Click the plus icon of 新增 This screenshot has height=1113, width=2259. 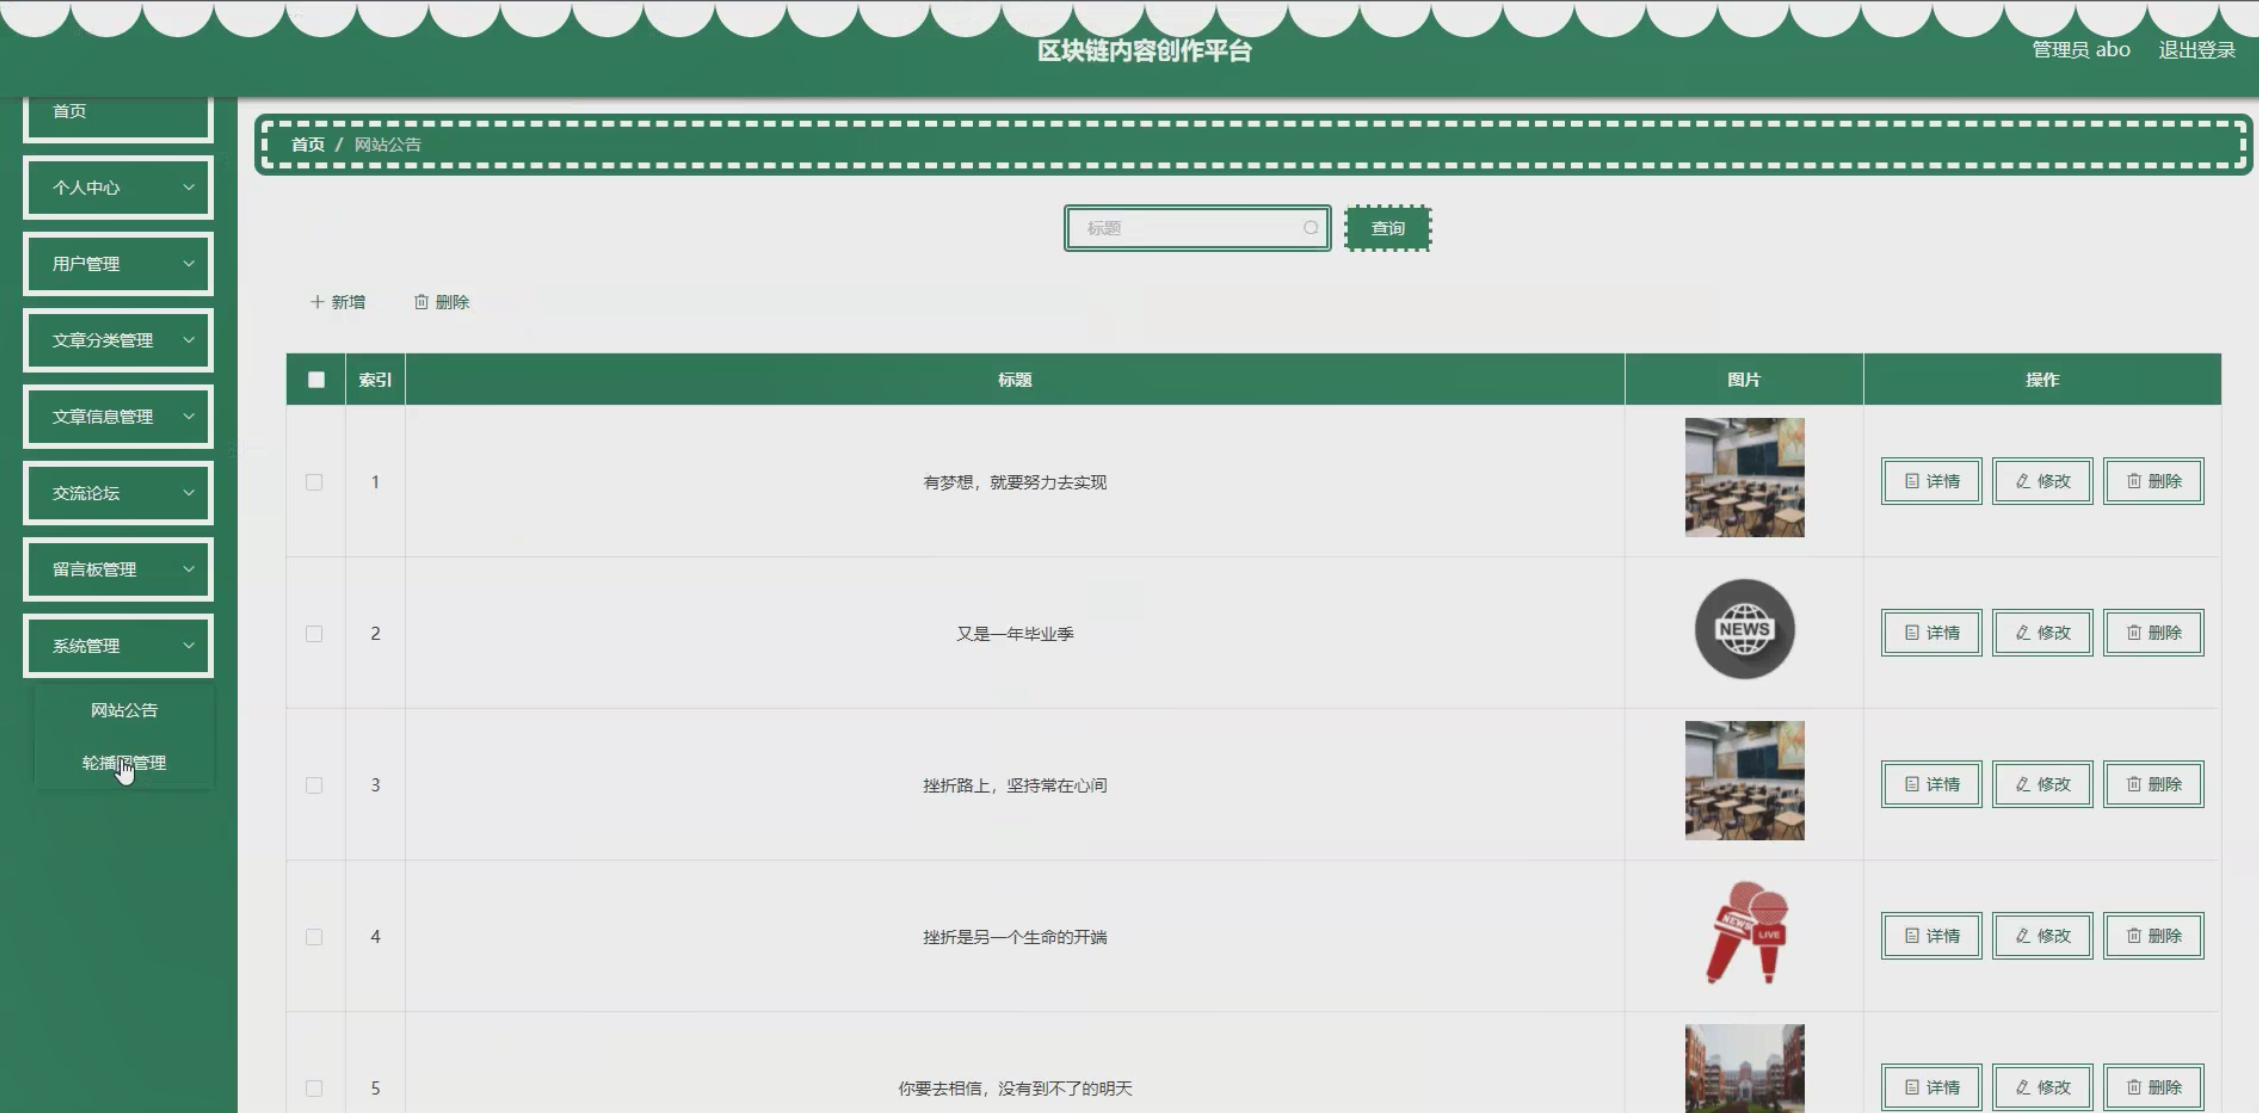[x=317, y=302]
